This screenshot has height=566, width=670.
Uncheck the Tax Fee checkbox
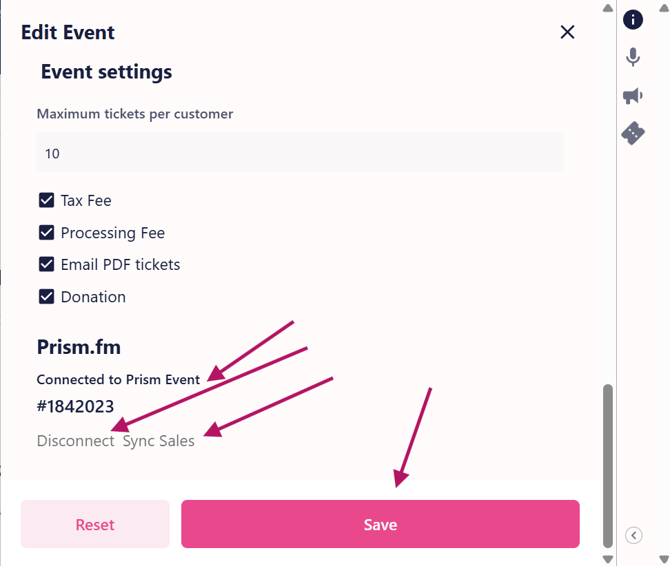tap(46, 200)
